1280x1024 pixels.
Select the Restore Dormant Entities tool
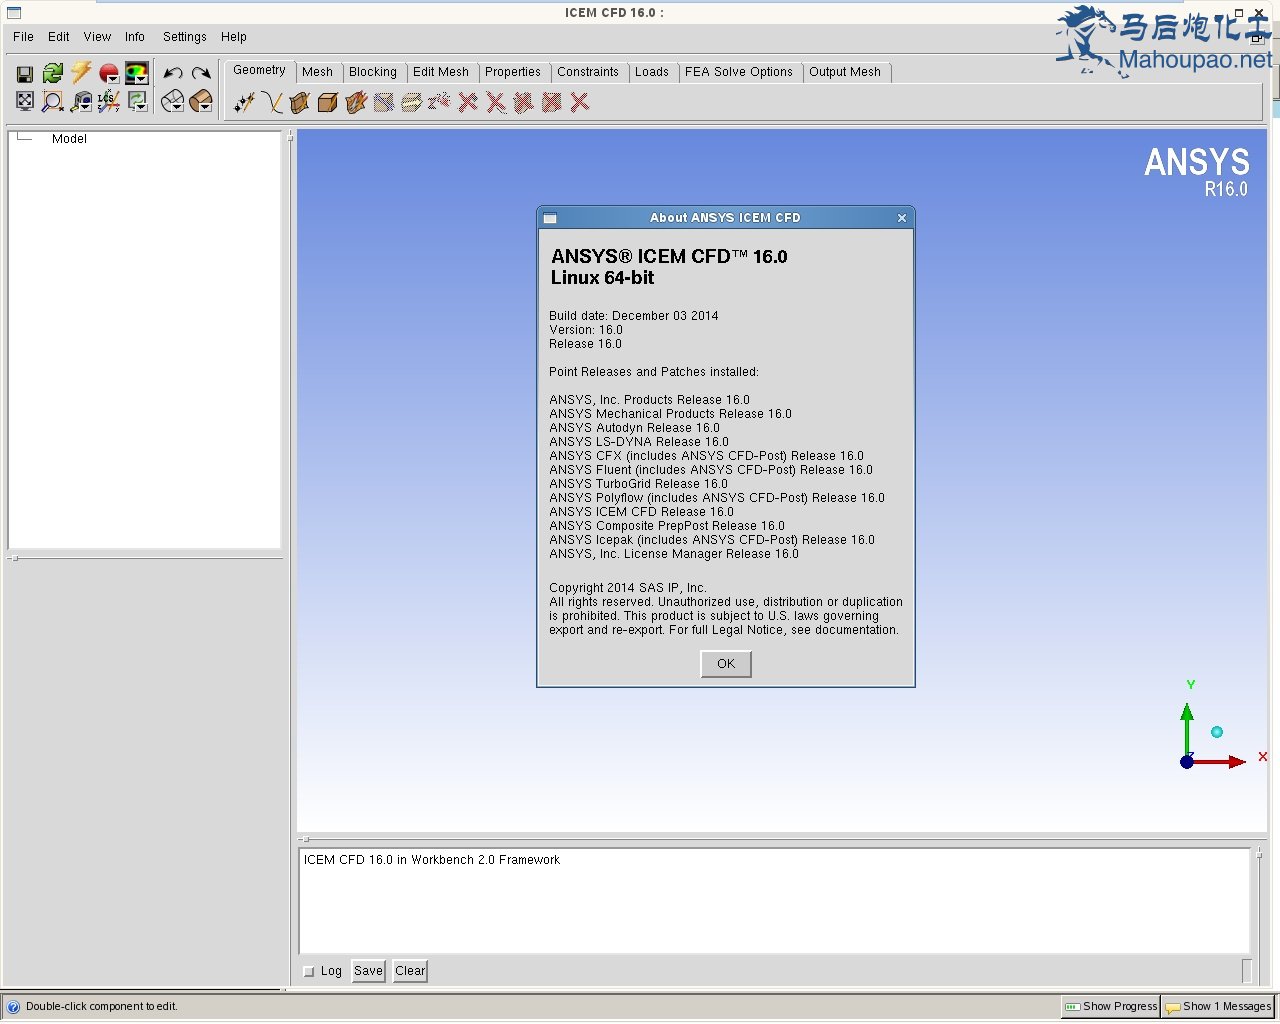coord(440,102)
